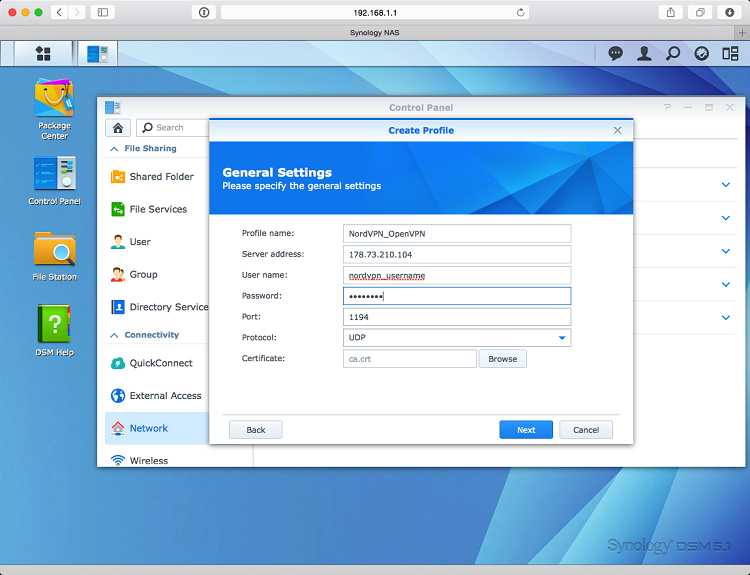
Task: Click the Control Panel home icon
Action: pyautogui.click(x=118, y=127)
